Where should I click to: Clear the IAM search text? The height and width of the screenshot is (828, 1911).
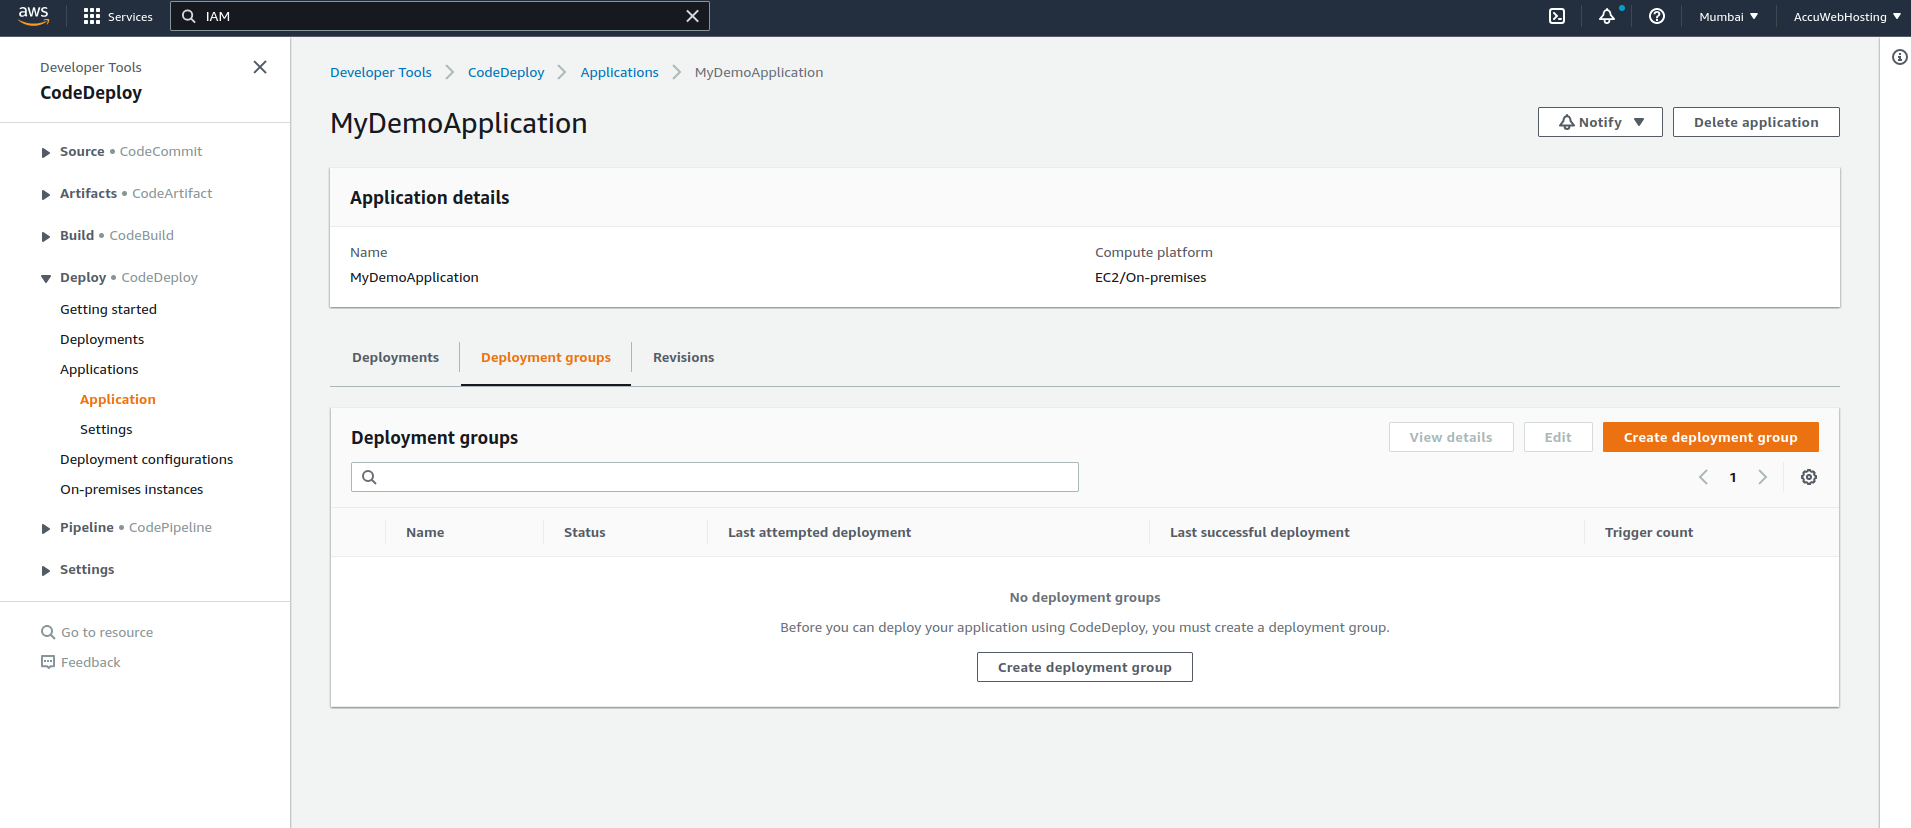click(692, 16)
